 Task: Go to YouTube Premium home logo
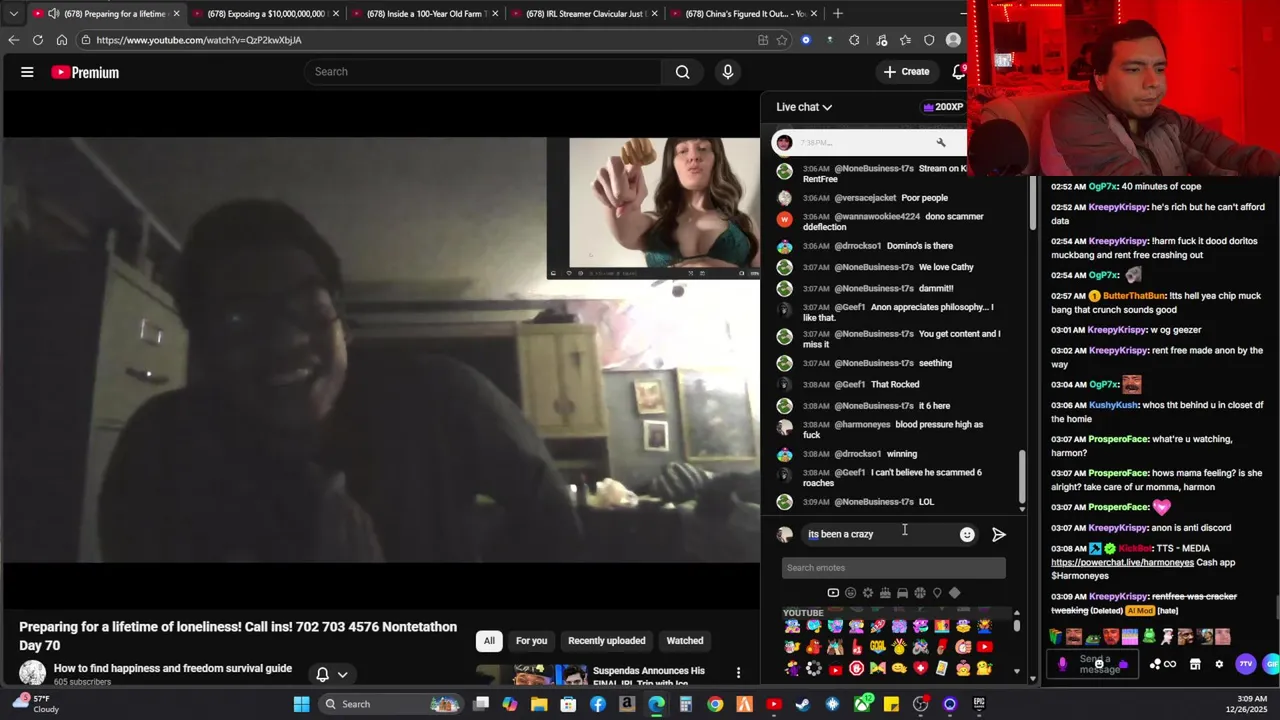click(85, 72)
